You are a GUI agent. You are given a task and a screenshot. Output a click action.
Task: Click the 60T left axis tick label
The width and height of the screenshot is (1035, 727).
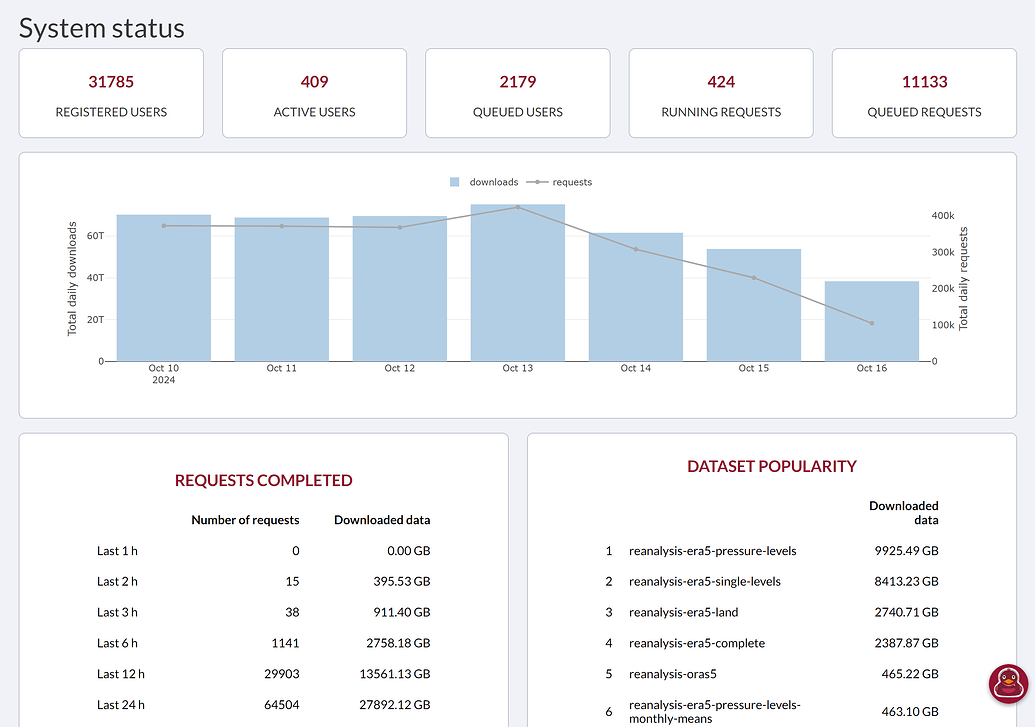coord(96,236)
